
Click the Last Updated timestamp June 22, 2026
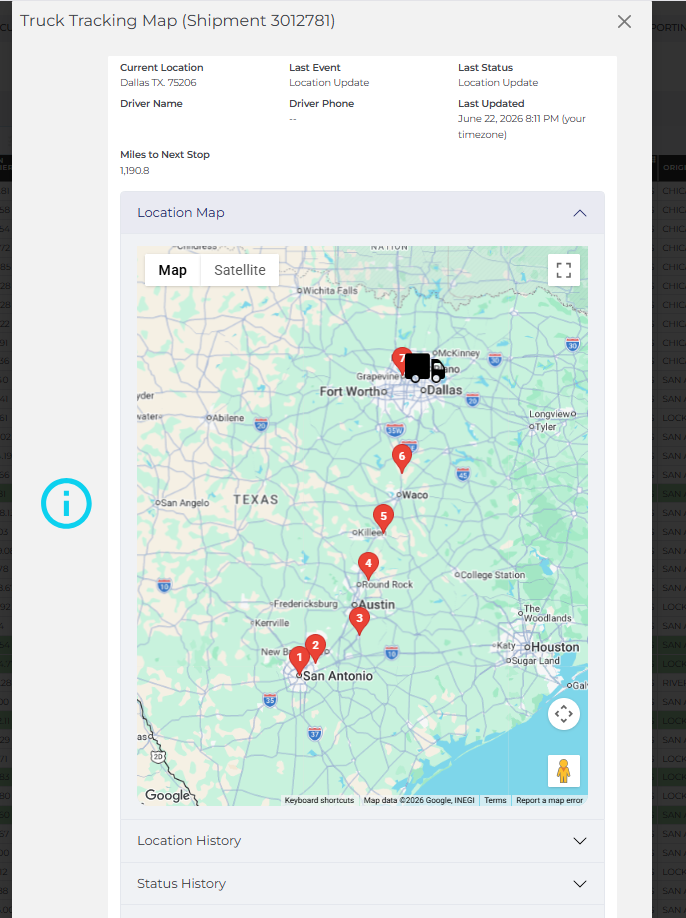pyautogui.click(x=522, y=126)
